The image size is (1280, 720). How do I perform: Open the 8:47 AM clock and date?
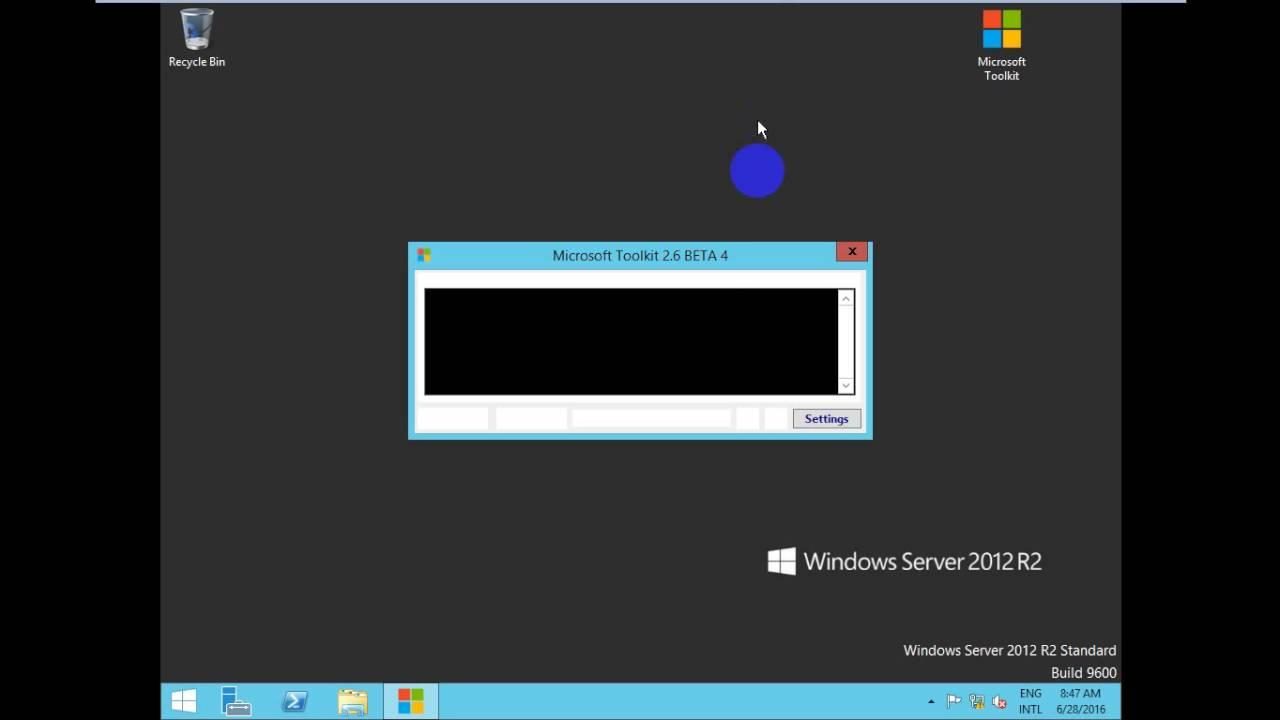(1080, 701)
